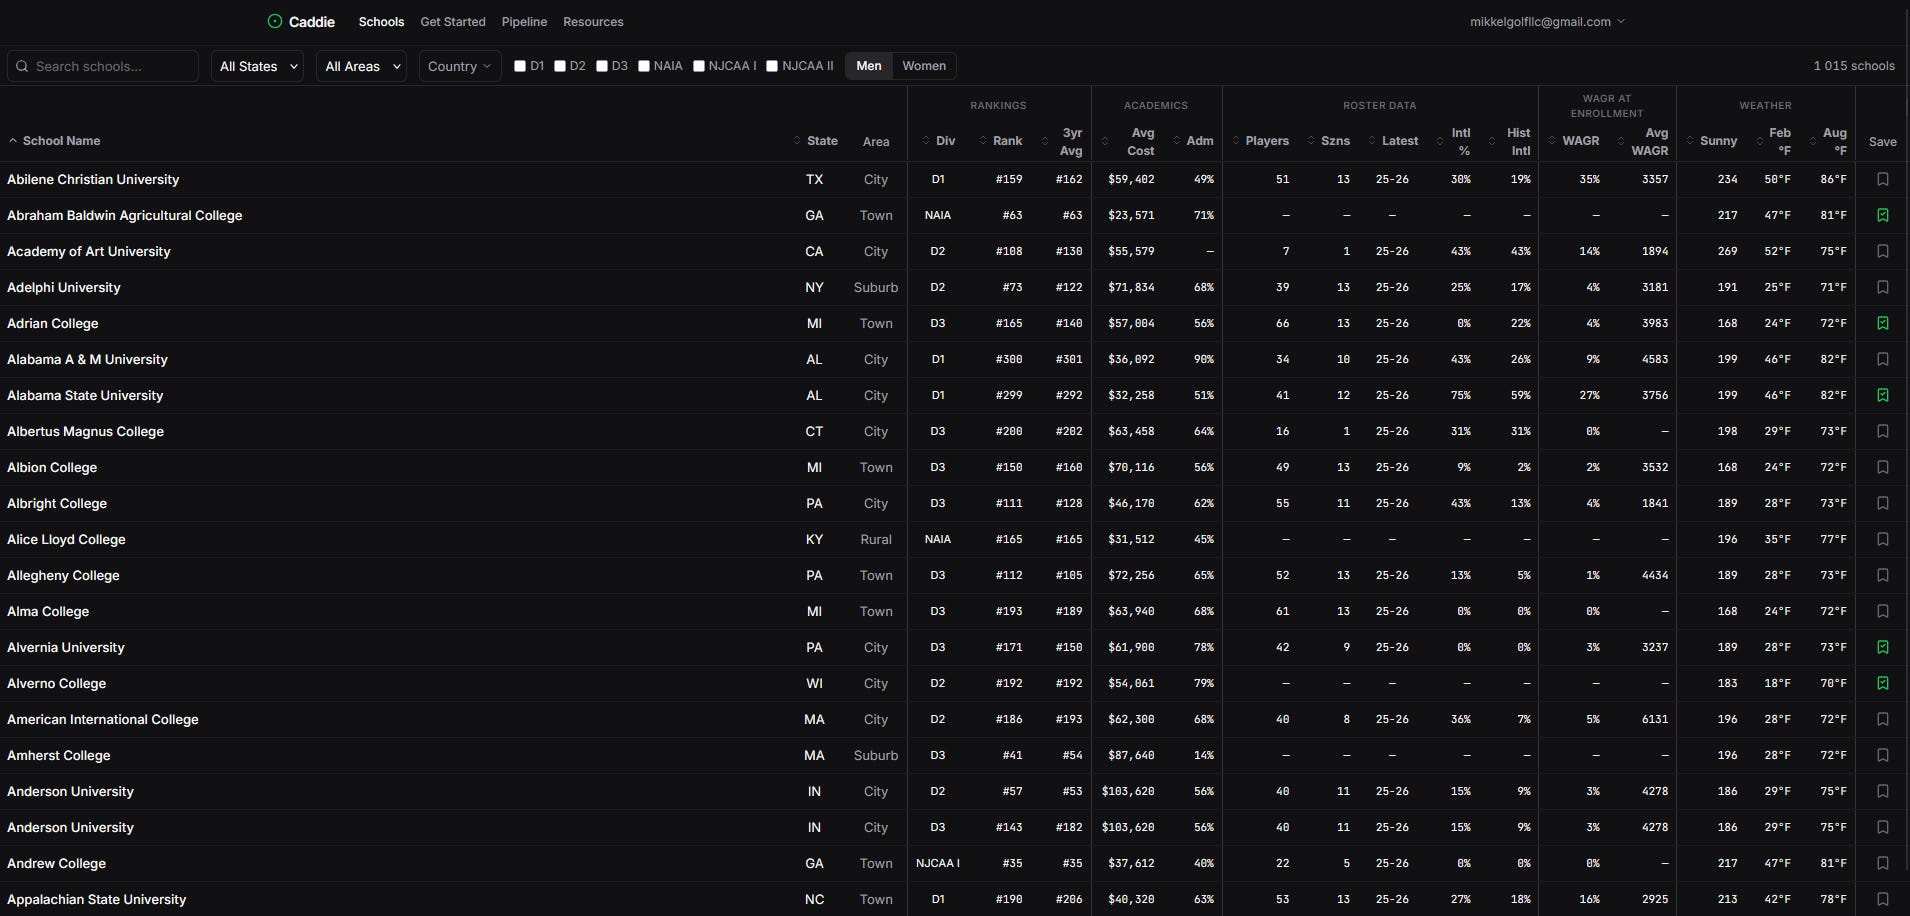Sort by Players column header
The height and width of the screenshot is (916, 1910).
click(x=1260, y=141)
